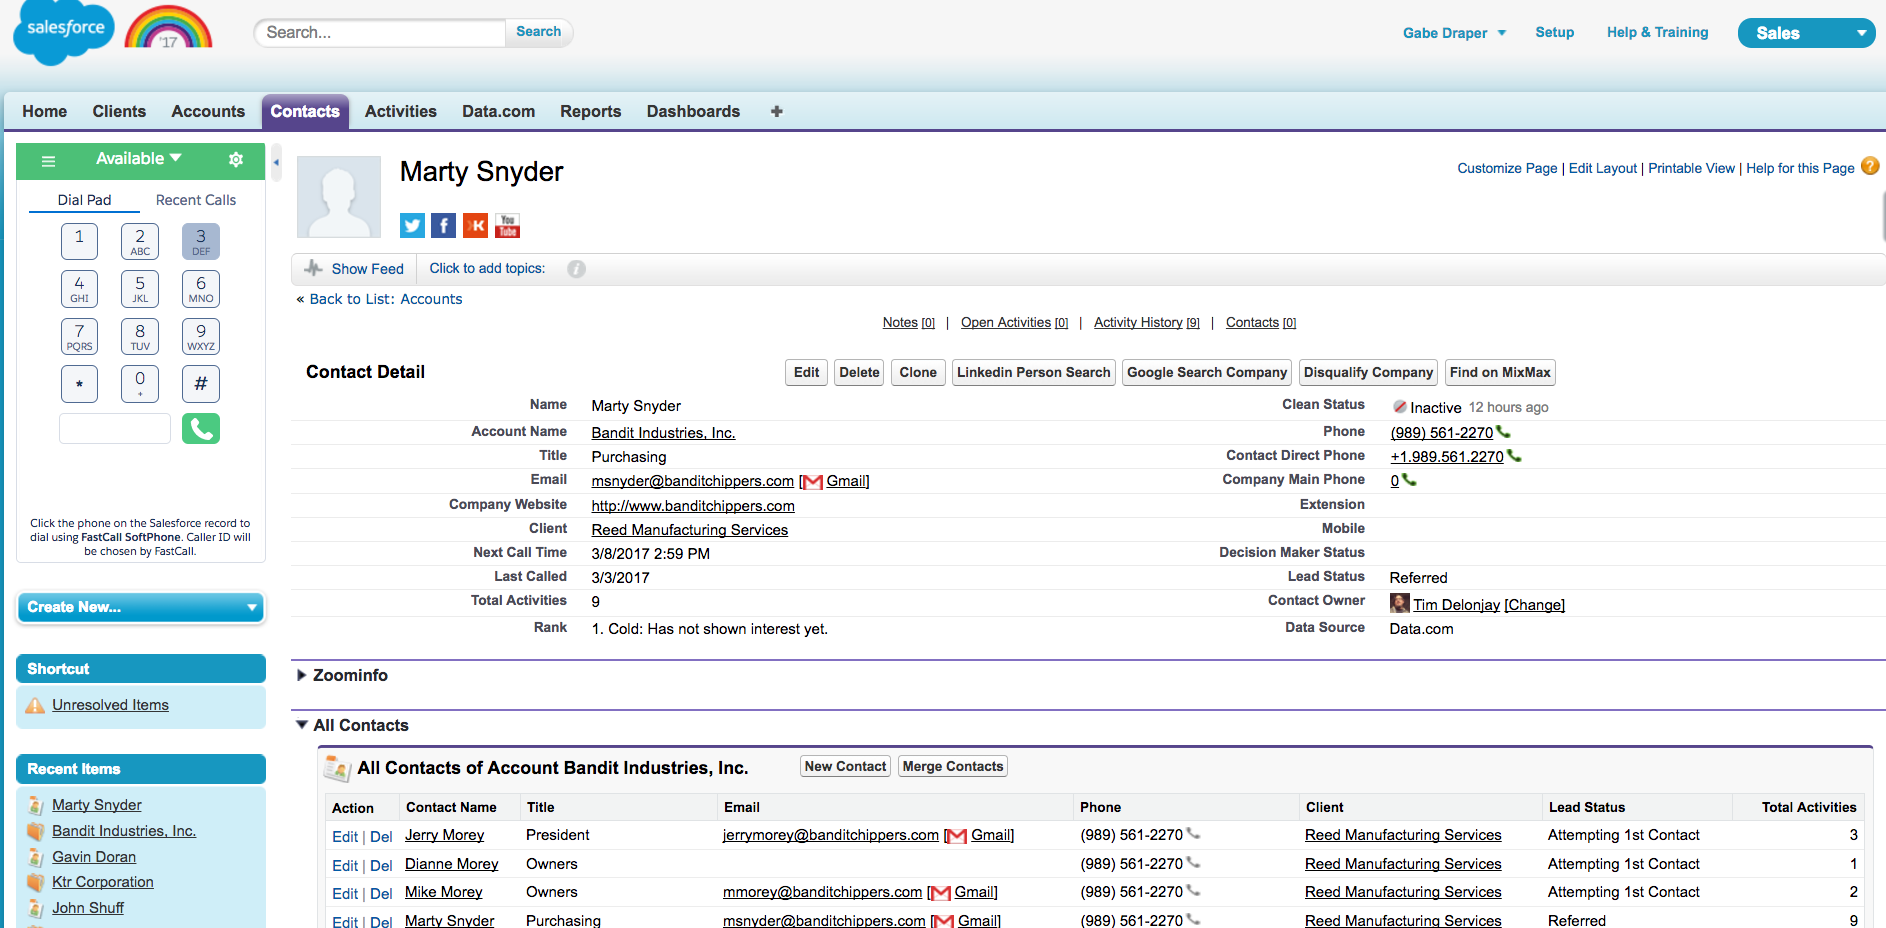Click the help question mark icon
Viewport: 1886px width, 928px height.
point(1870,167)
